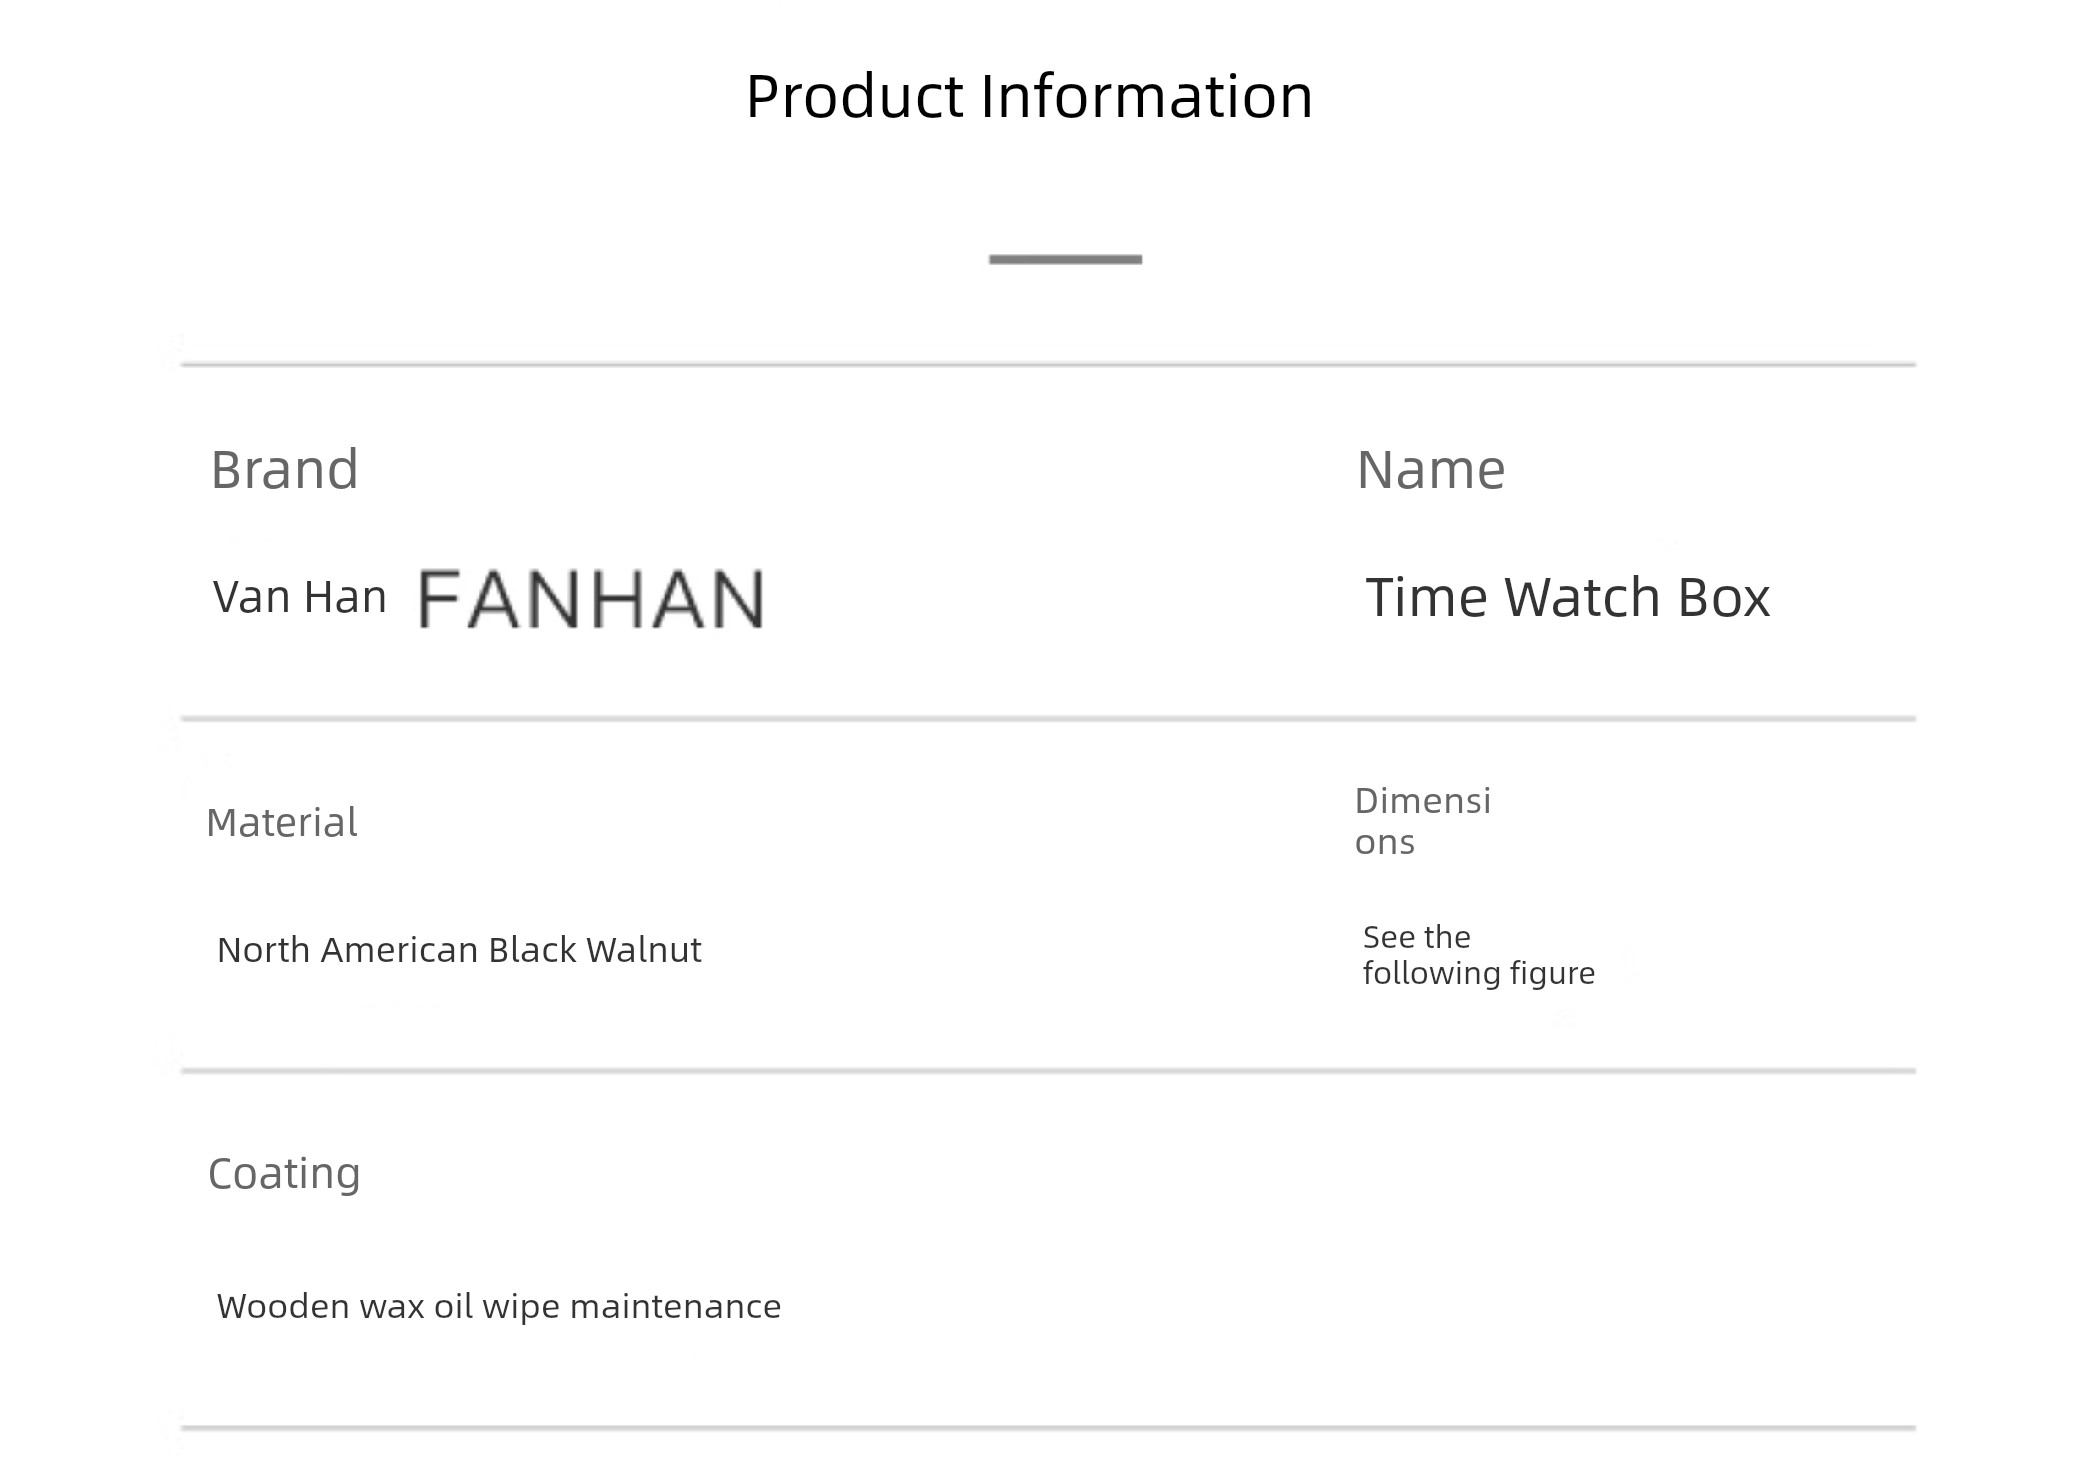The height and width of the screenshot is (1461, 2097).
Task: Select the Brand label
Action: (x=285, y=470)
